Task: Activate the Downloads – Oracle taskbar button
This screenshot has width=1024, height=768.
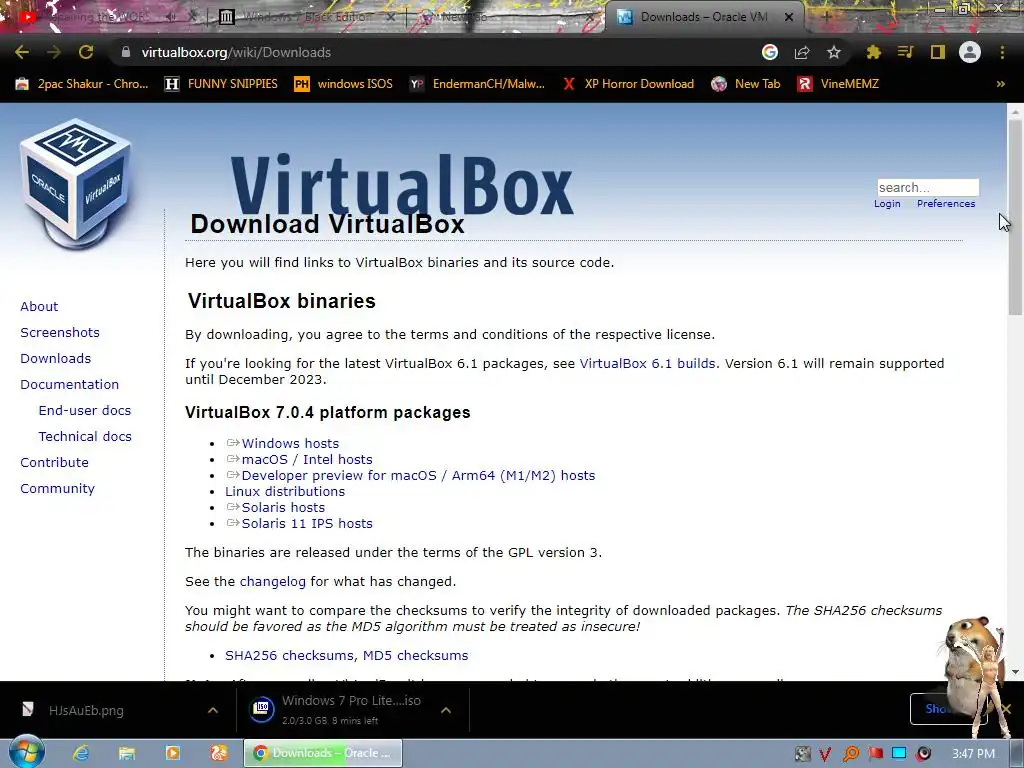Action: coord(323,753)
